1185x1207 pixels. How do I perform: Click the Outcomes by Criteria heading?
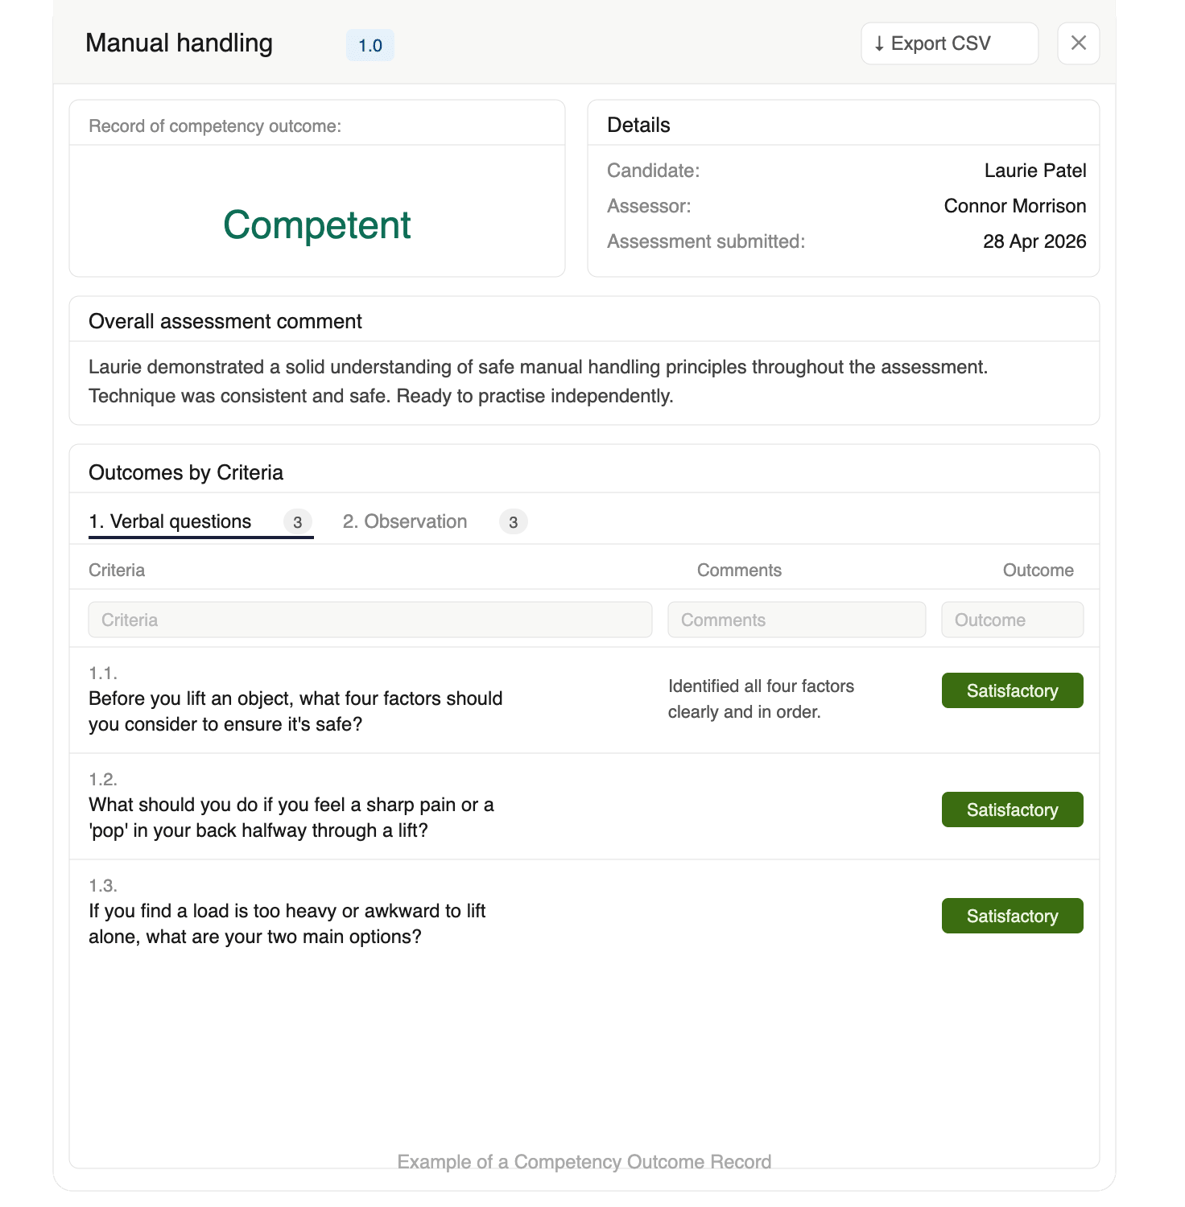(186, 472)
